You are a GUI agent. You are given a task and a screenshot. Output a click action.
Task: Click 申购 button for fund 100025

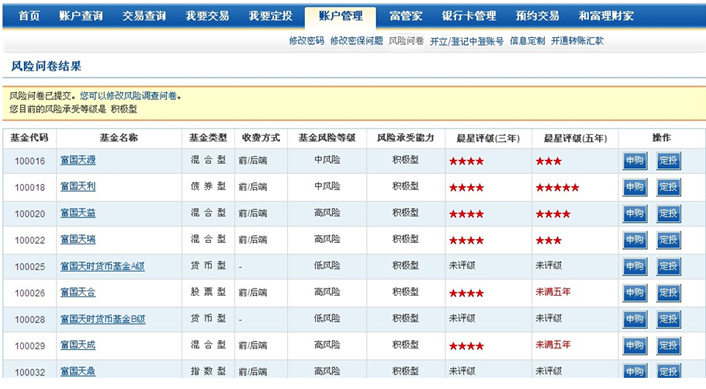click(x=635, y=267)
